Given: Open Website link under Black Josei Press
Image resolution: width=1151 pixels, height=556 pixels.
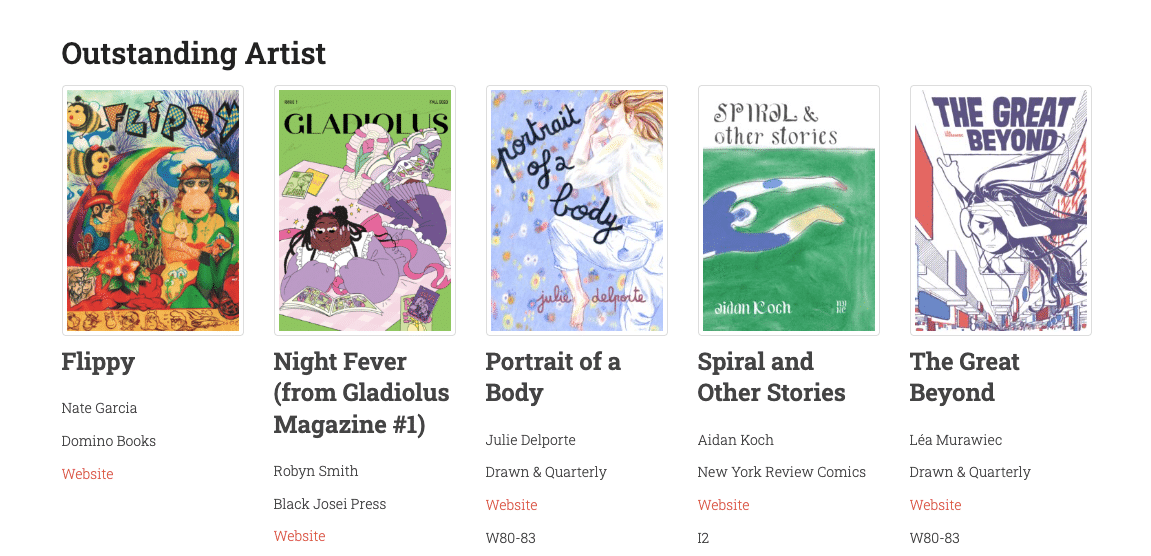Looking at the screenshot, I should point(299,536).
